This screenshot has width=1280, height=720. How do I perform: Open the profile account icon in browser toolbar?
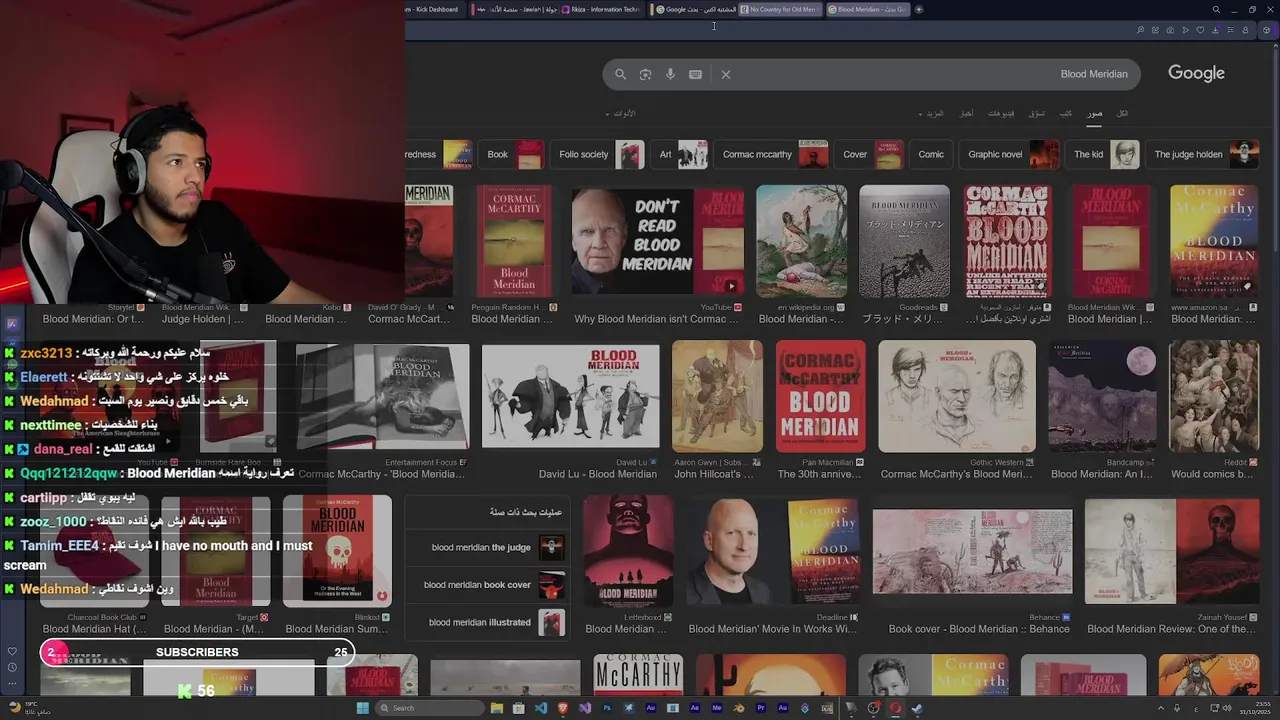(x=1245, y=30)
